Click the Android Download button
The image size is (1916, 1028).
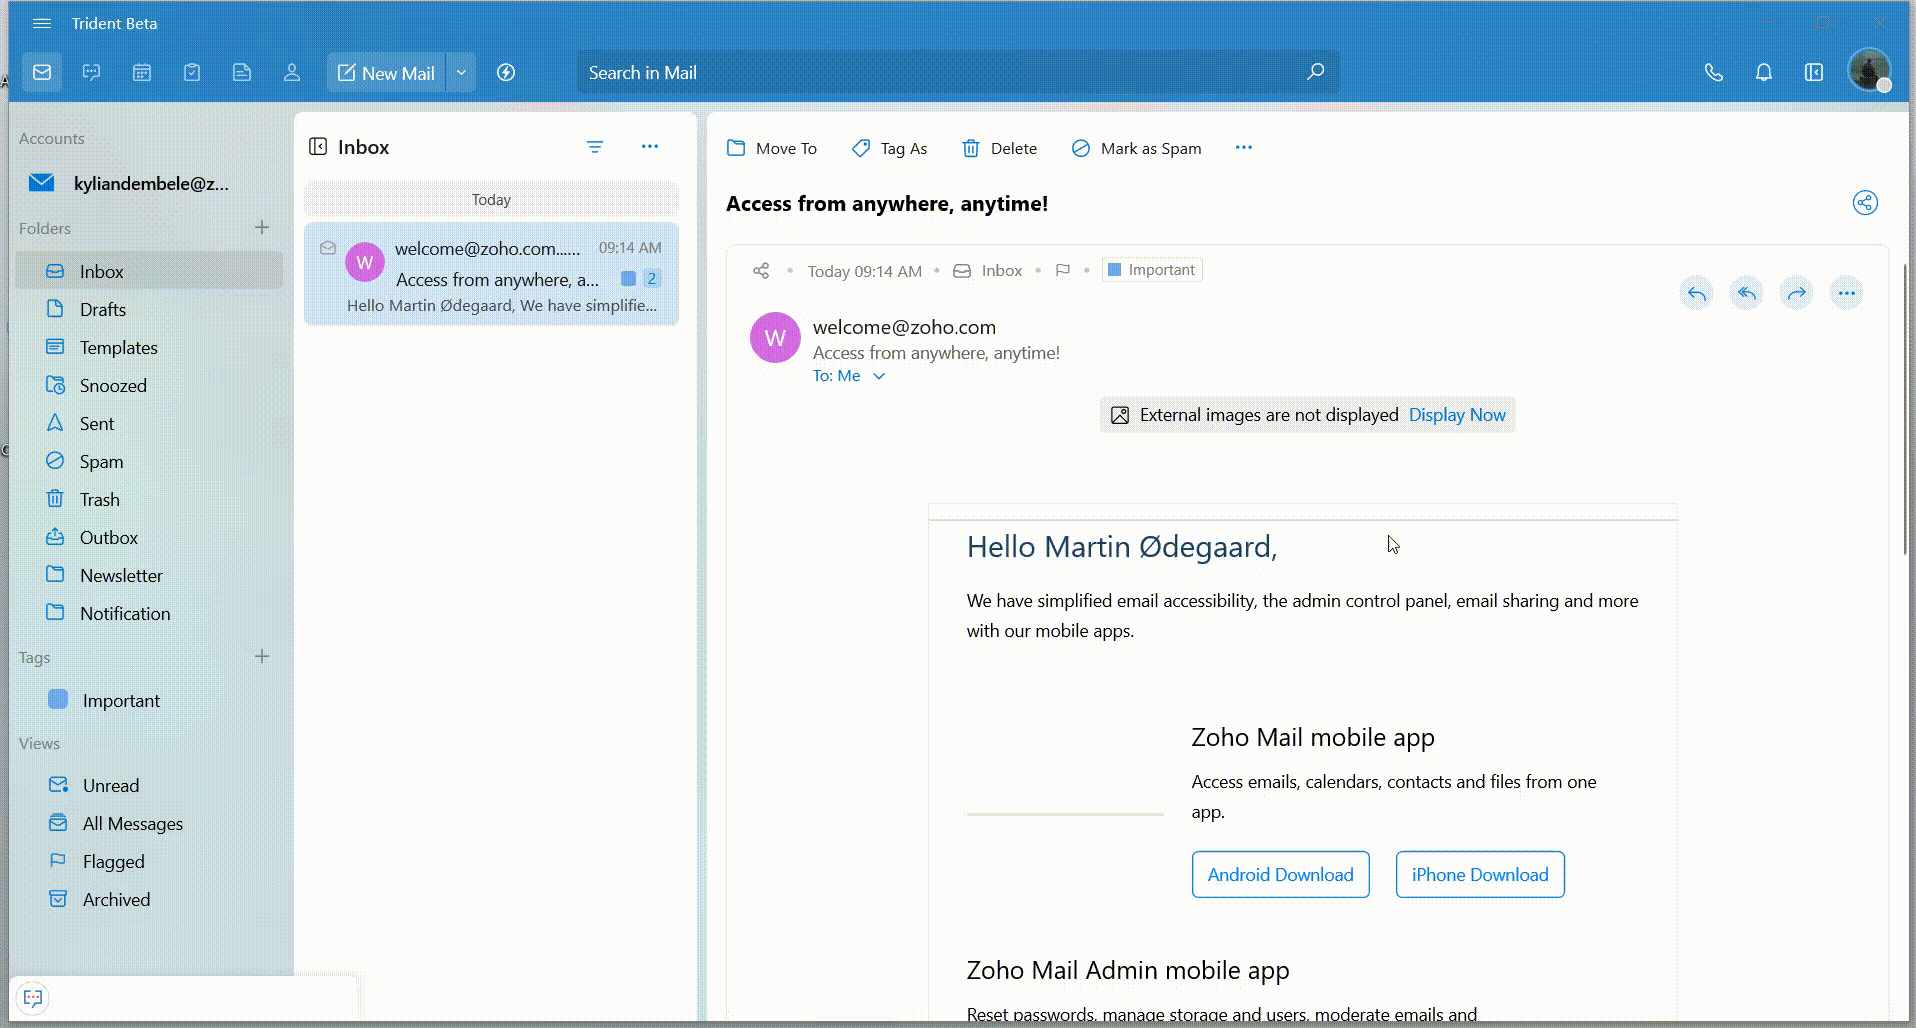(1280, 874)
